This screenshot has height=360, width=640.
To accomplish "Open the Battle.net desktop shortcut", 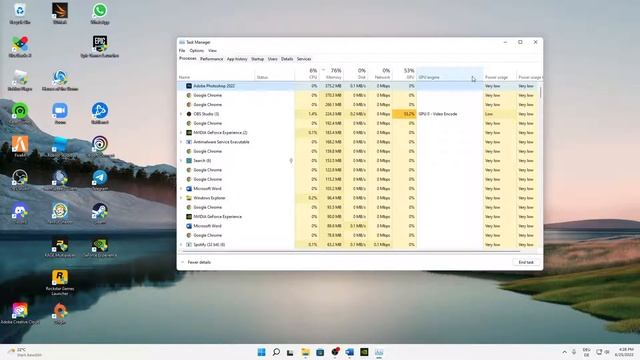I will click(x=100, y=113).
